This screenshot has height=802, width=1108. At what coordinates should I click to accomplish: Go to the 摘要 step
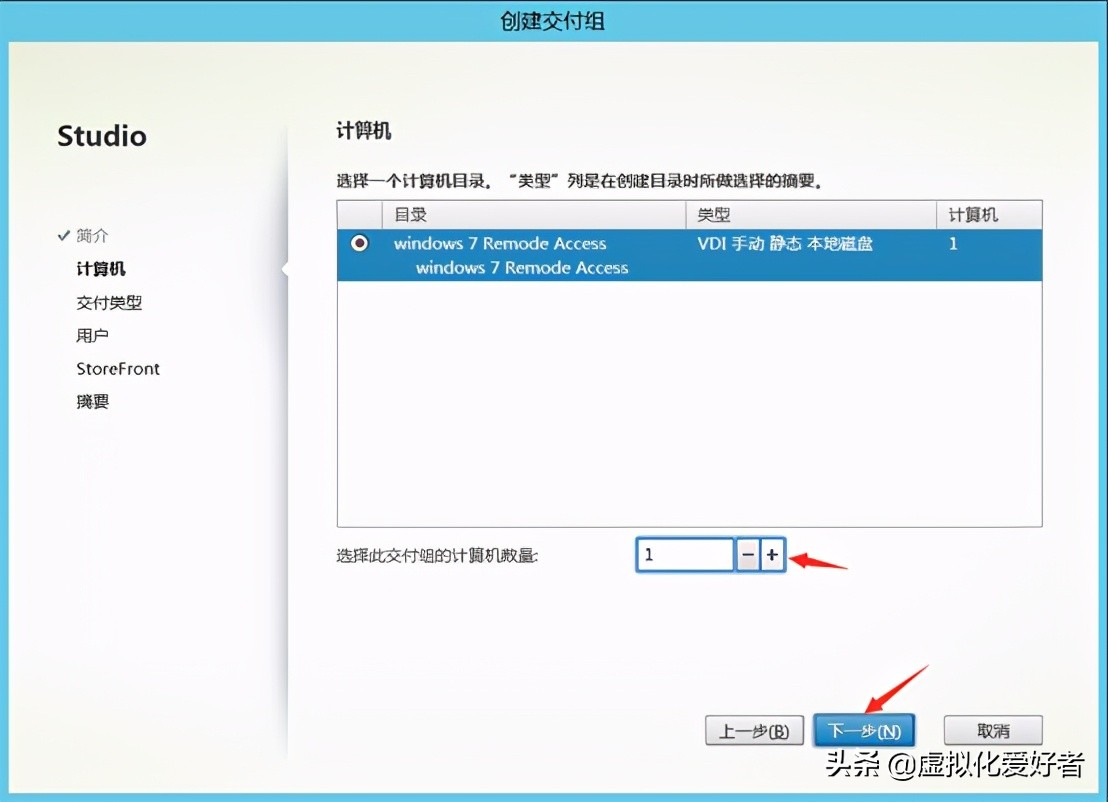[x=93, y=401]
